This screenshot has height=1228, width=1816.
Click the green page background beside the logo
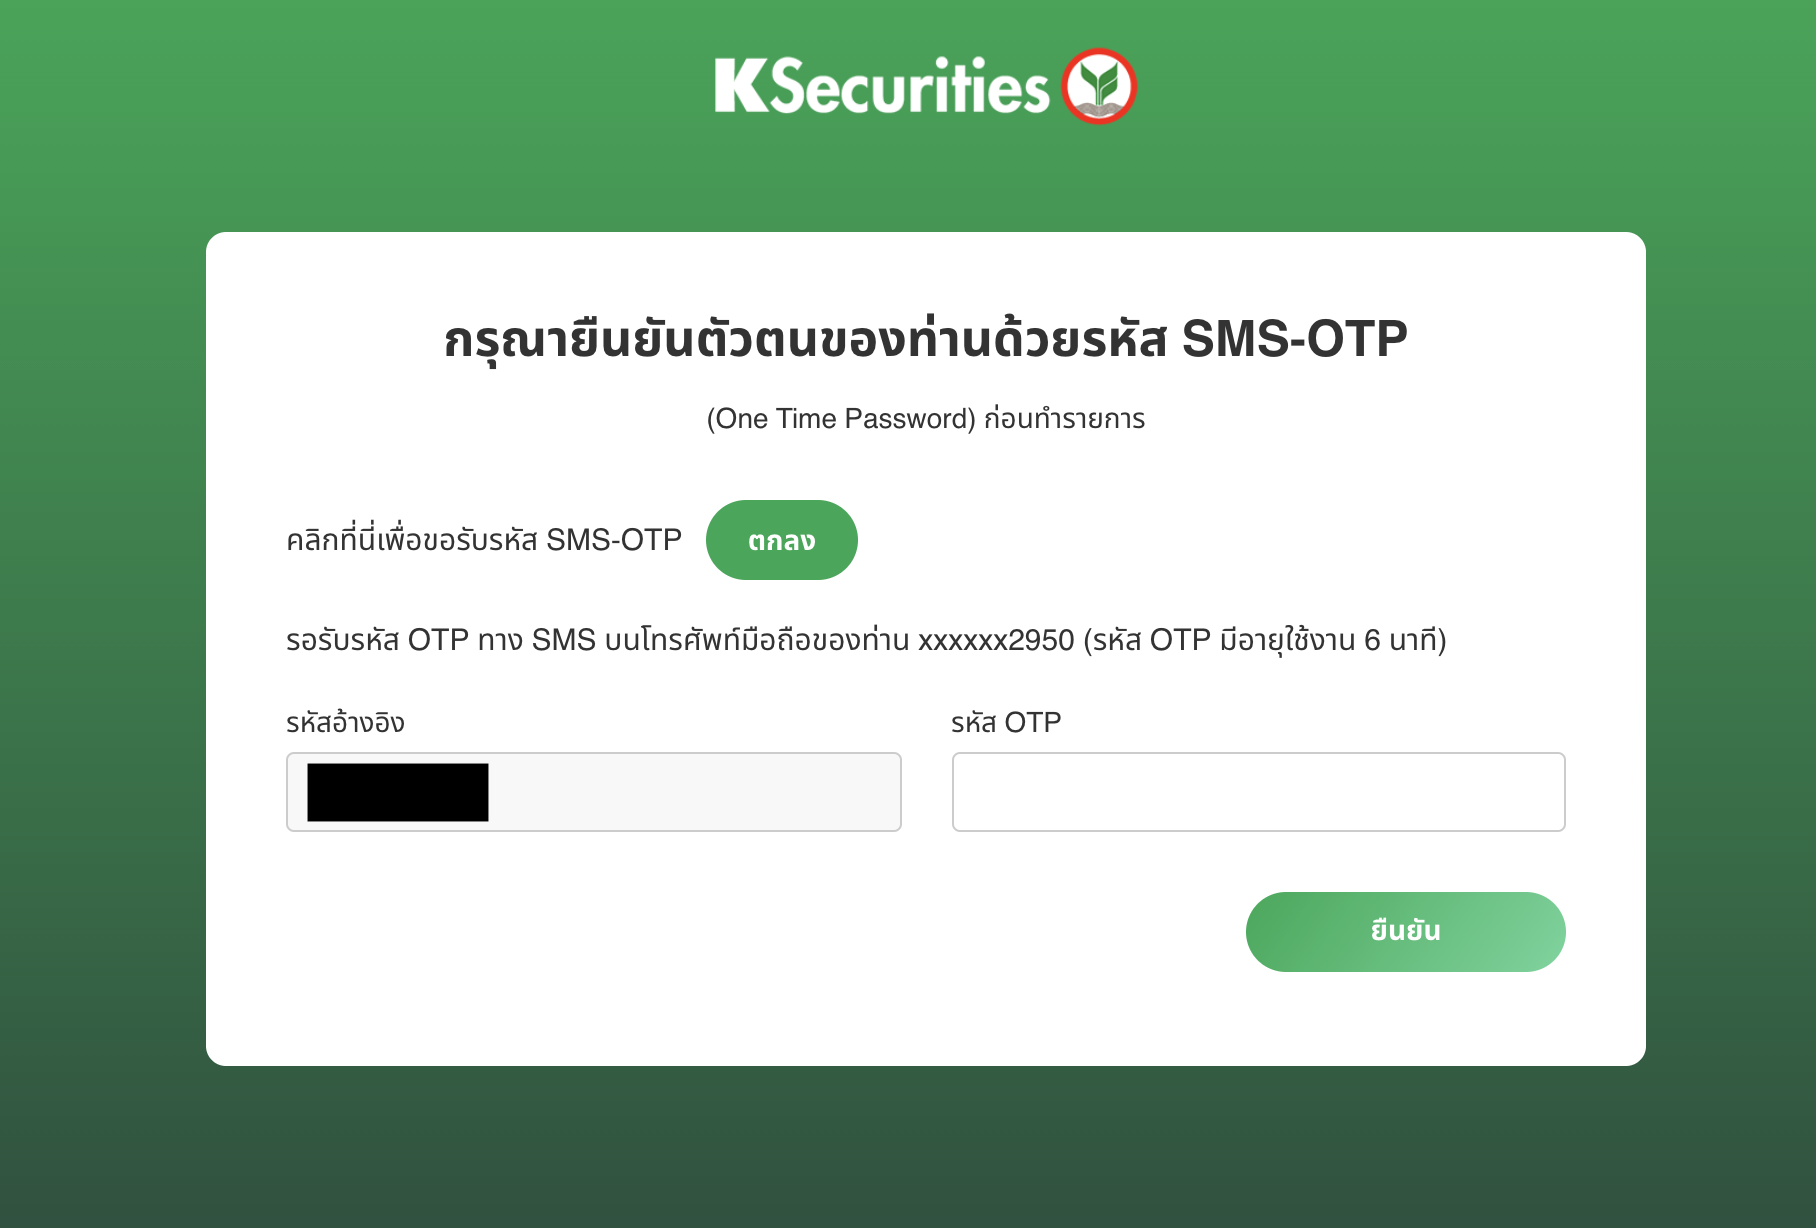tap(400, 90)
